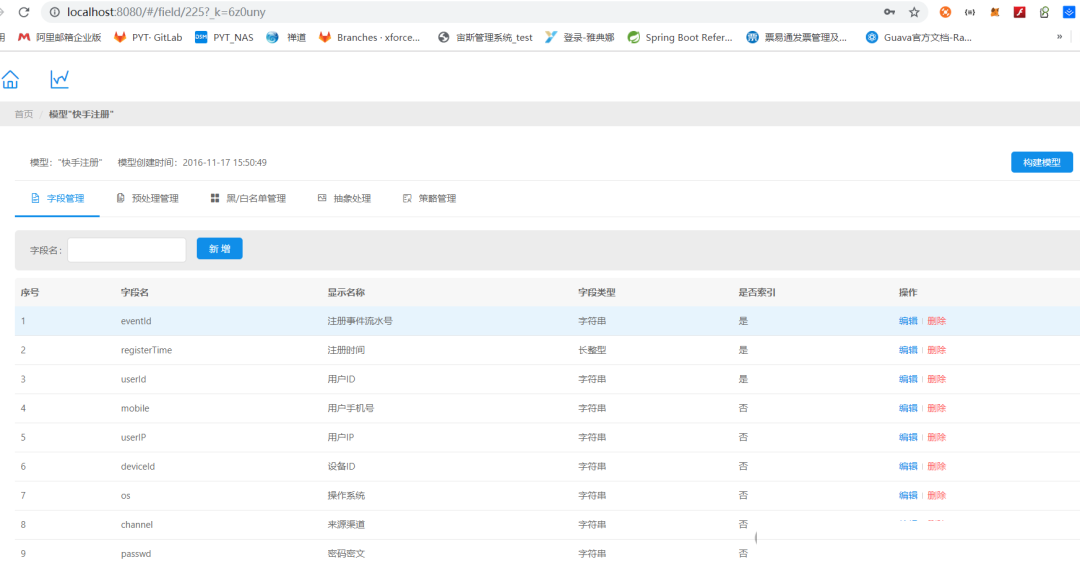Select the 抽象处理 tab

point(344,198)
